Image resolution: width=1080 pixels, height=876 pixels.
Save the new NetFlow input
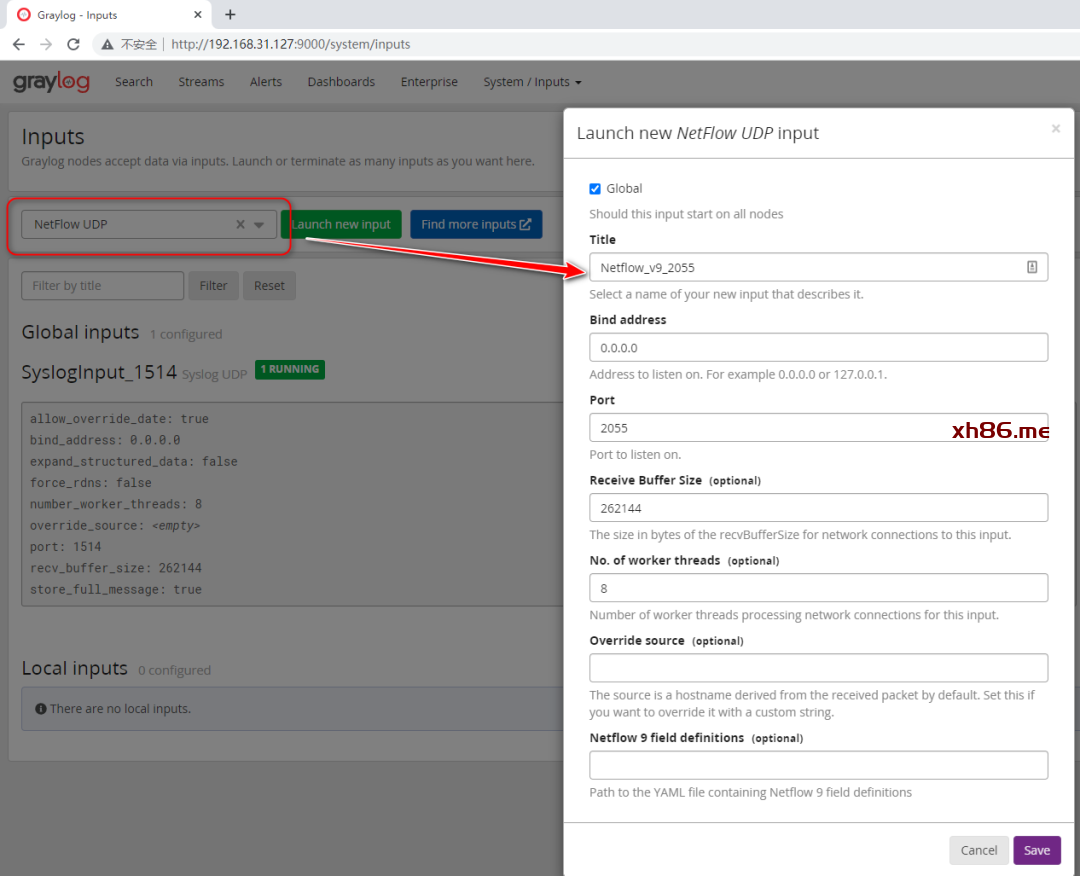[x=1036, y=850]
